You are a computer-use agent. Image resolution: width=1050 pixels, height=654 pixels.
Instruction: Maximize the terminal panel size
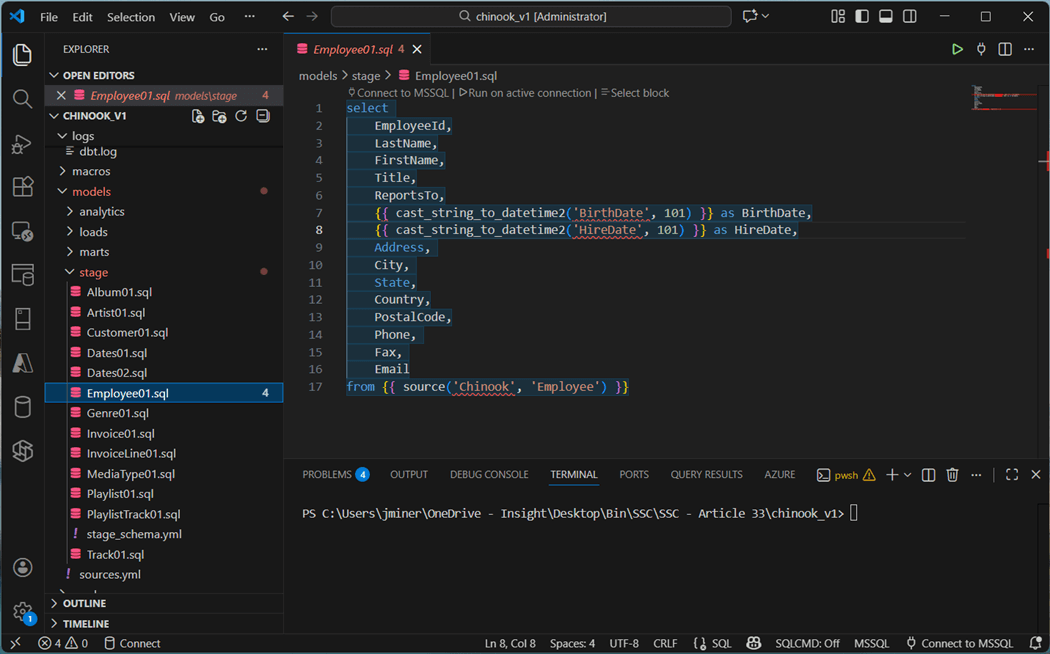pyautogui.click(x=1012, y=475)
